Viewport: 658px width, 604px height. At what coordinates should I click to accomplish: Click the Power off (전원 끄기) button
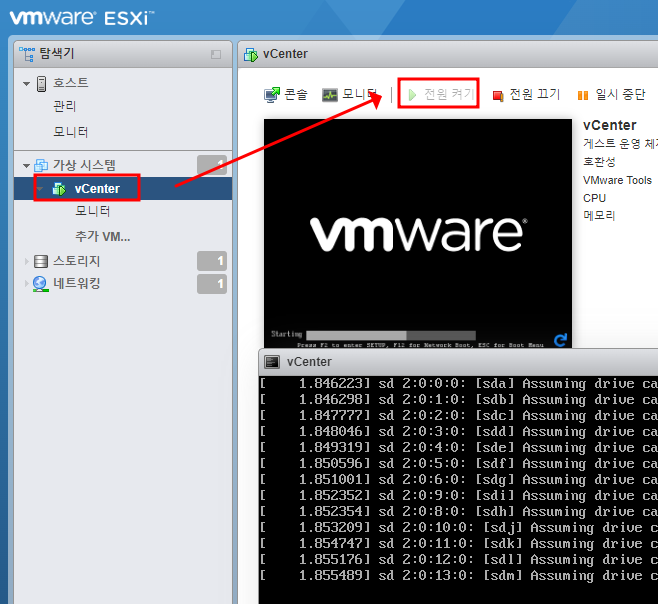pyautogui.click(x=526, y=94)
